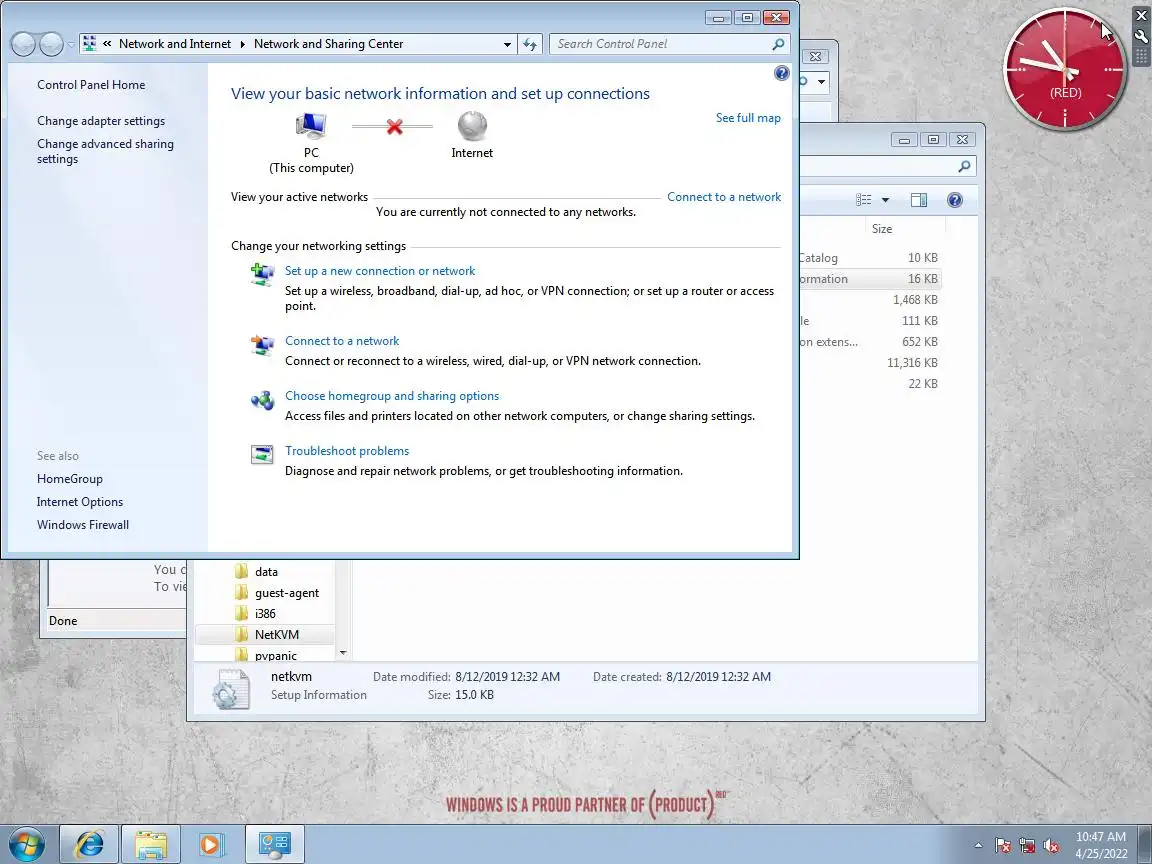Click the netkvm setup information file icon

click(230, 688)
